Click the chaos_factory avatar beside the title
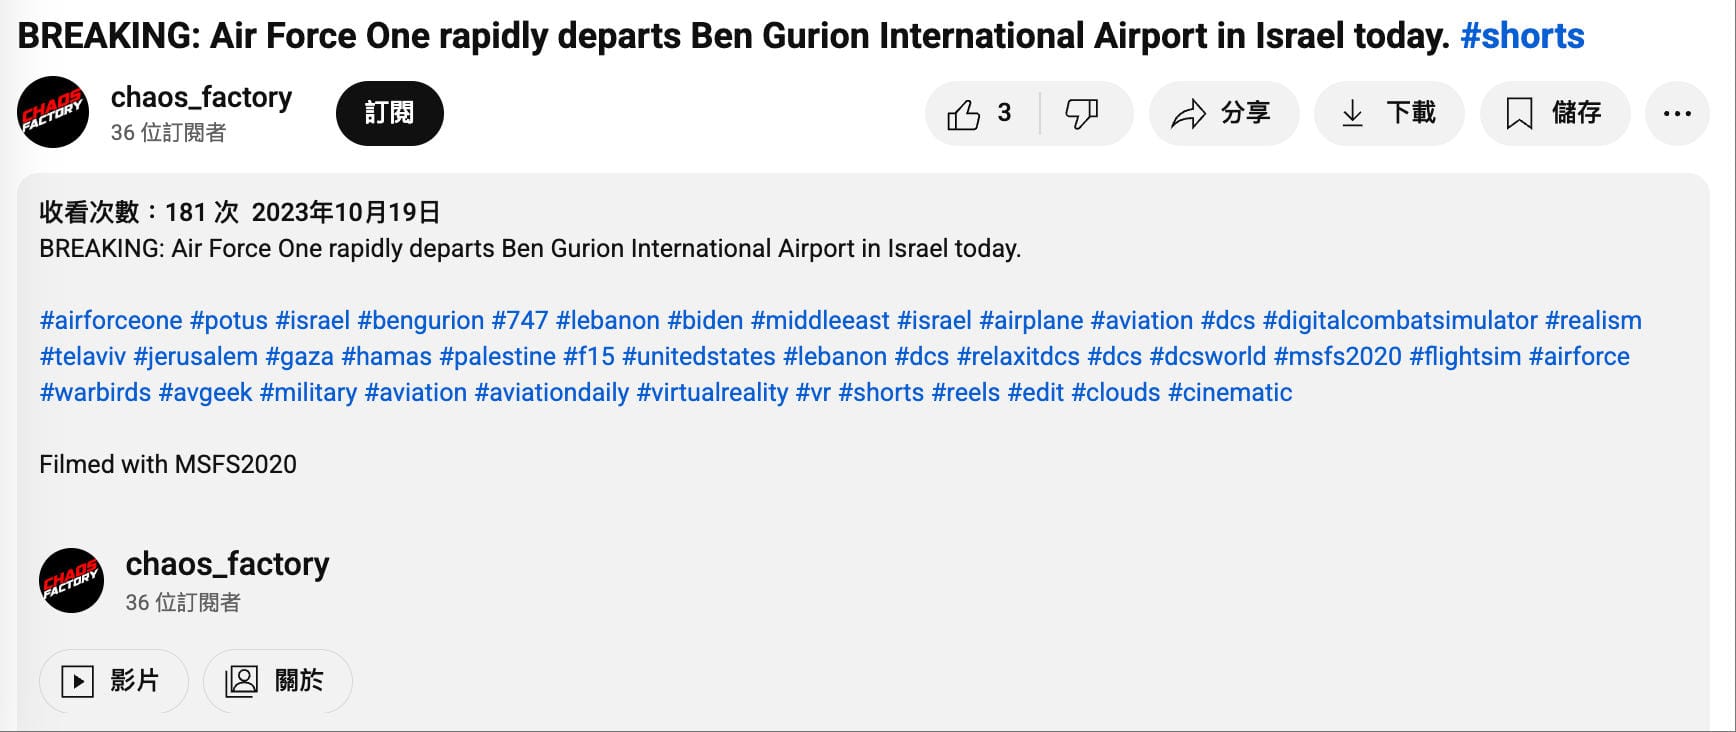Screen dimensions: 1736x732 (x=53, y=113)
